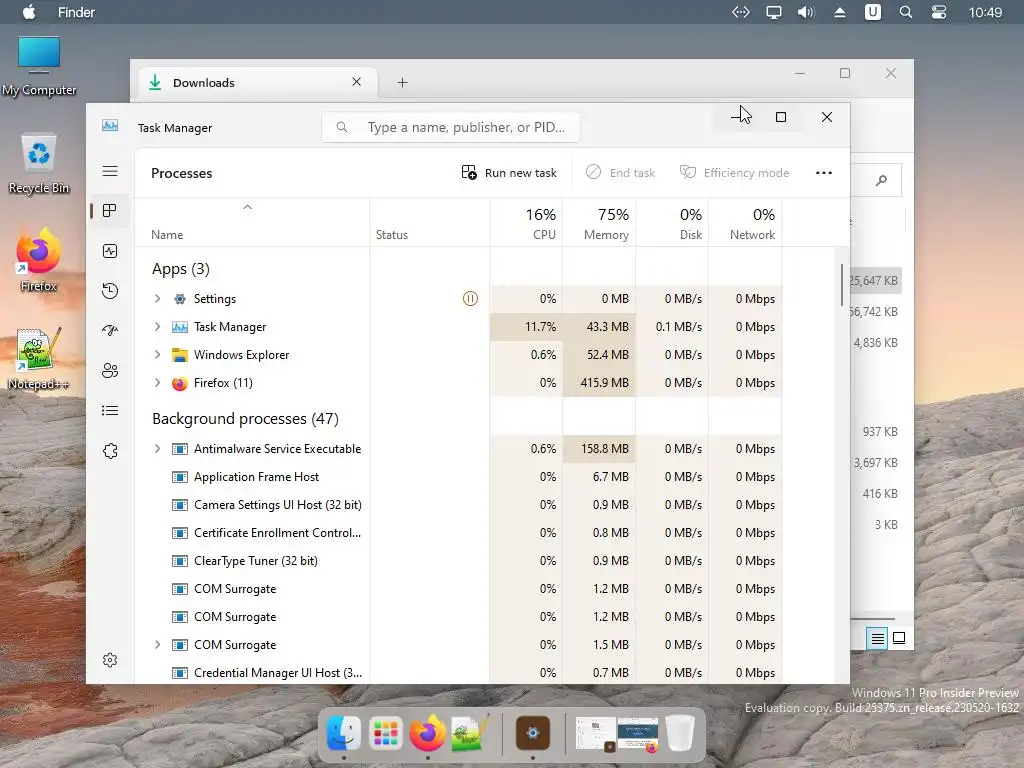Screen dimensions: 1024x768
Task: Select the Processes page icon in sidebar
Action: tap(110, 210)
